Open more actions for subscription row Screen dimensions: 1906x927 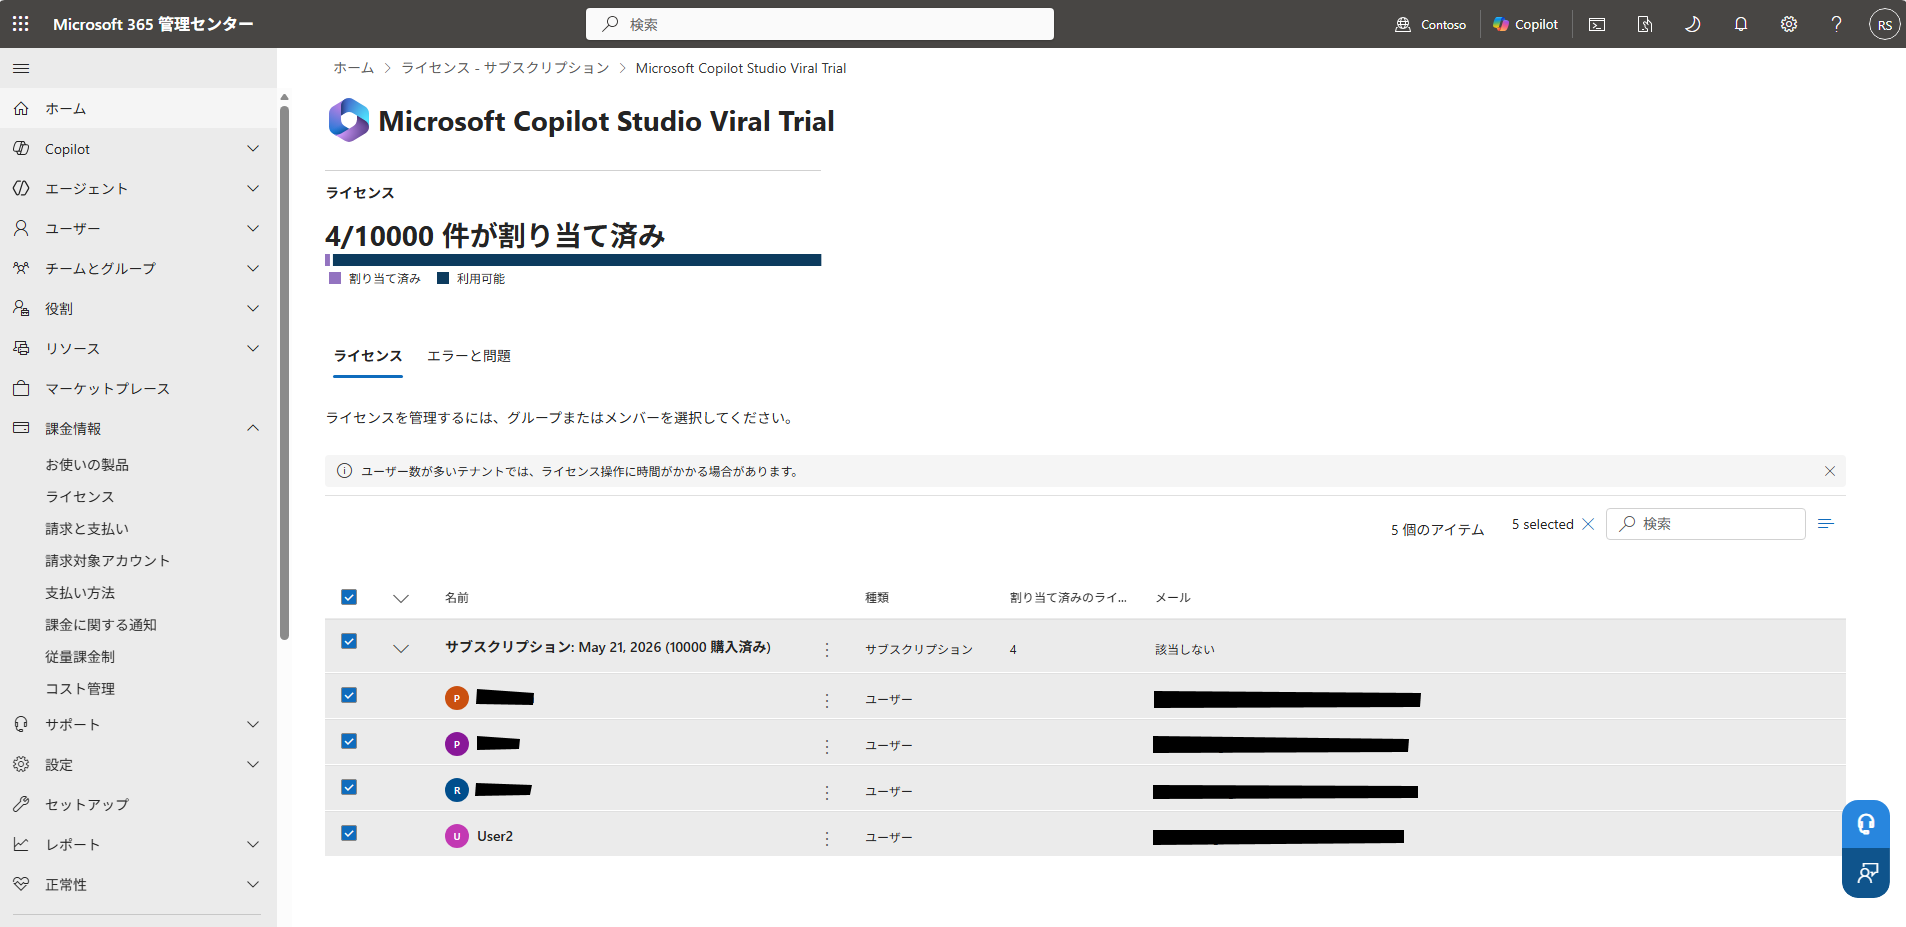[x=827, y=649]
